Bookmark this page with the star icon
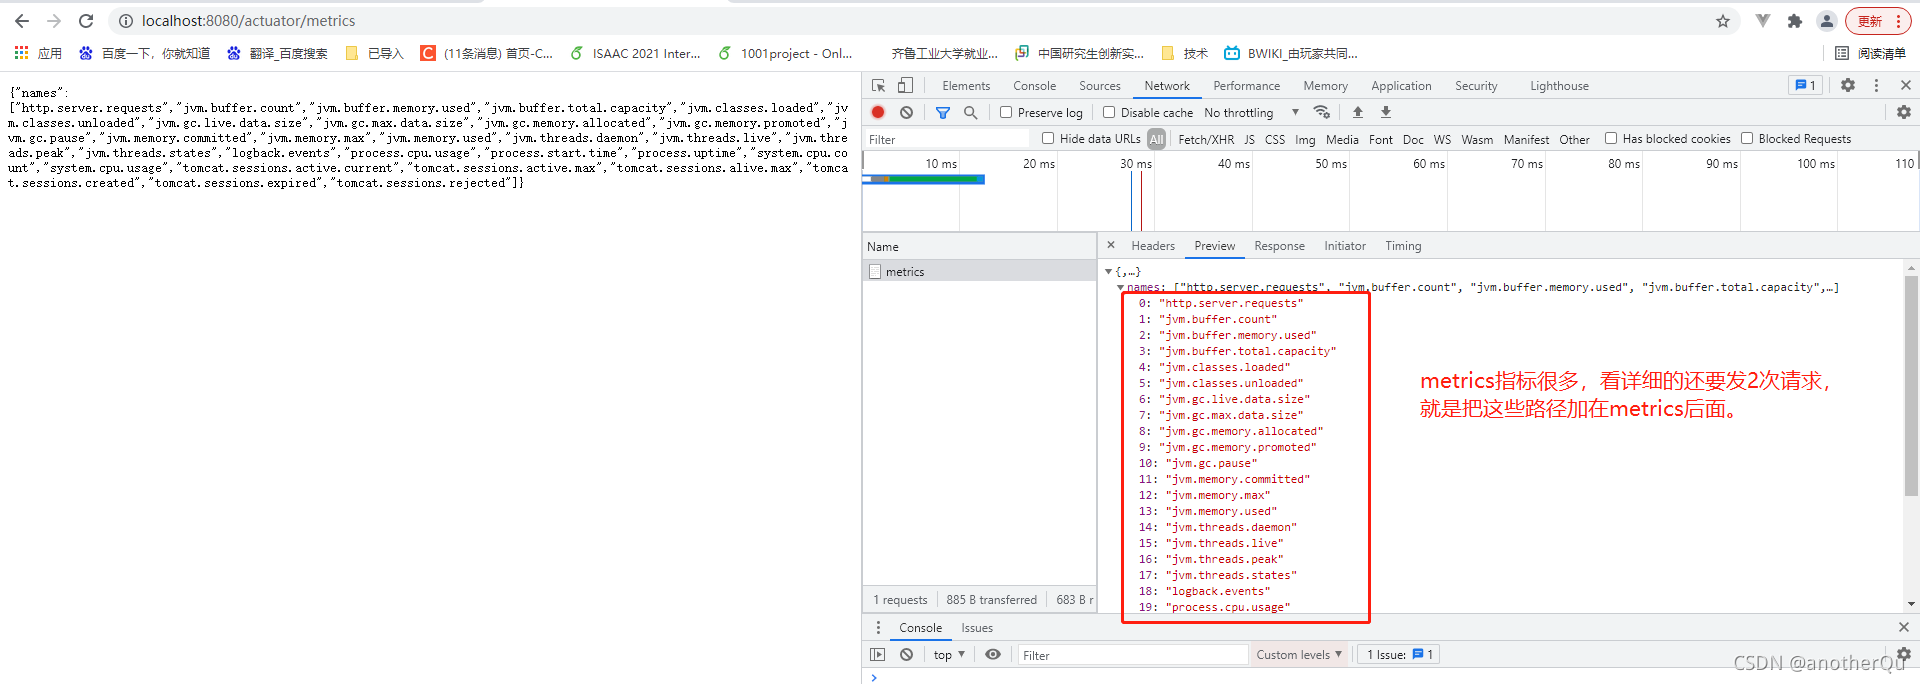 pos(1723,21)
